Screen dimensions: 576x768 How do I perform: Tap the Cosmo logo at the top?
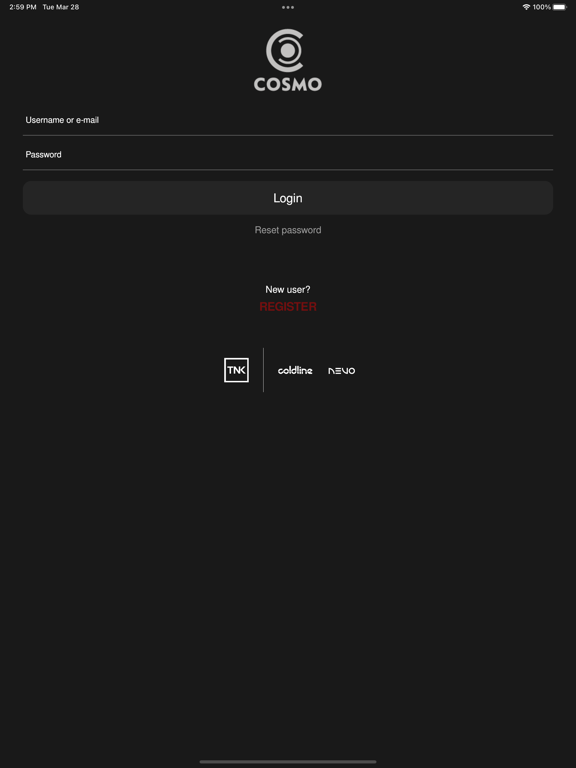288,60
